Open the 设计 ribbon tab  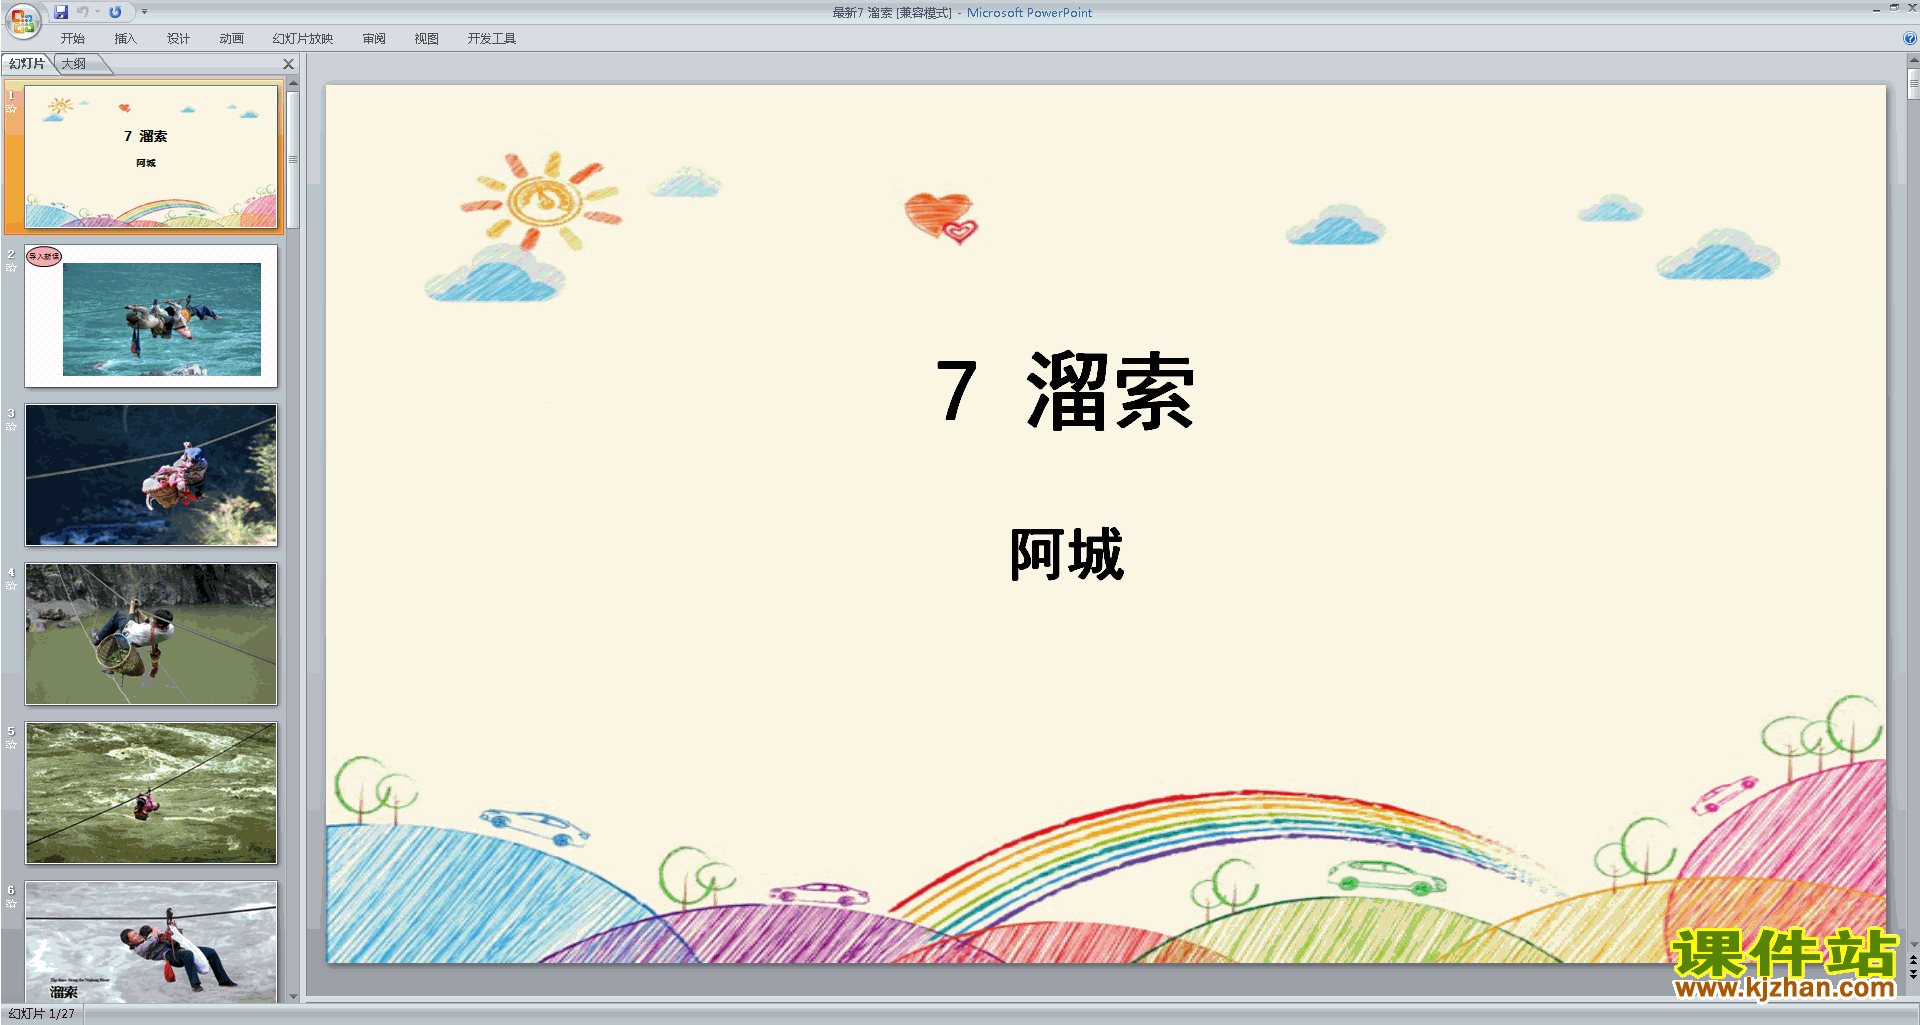click(178, 39)
